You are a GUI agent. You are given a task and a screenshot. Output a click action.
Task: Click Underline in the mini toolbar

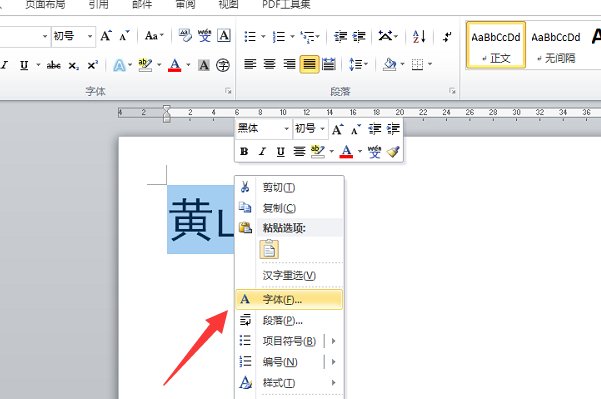(x=281, y=152)
